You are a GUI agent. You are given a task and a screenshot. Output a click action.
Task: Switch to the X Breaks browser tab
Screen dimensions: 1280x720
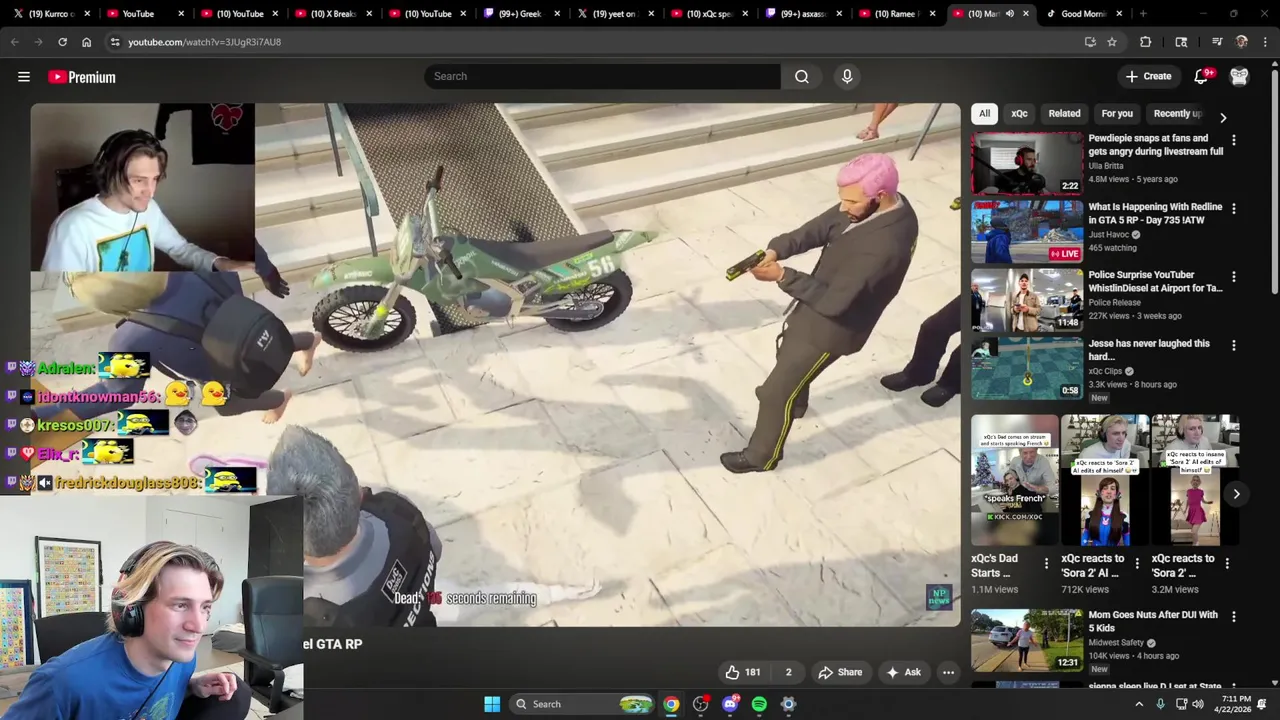tap(333, 13)
